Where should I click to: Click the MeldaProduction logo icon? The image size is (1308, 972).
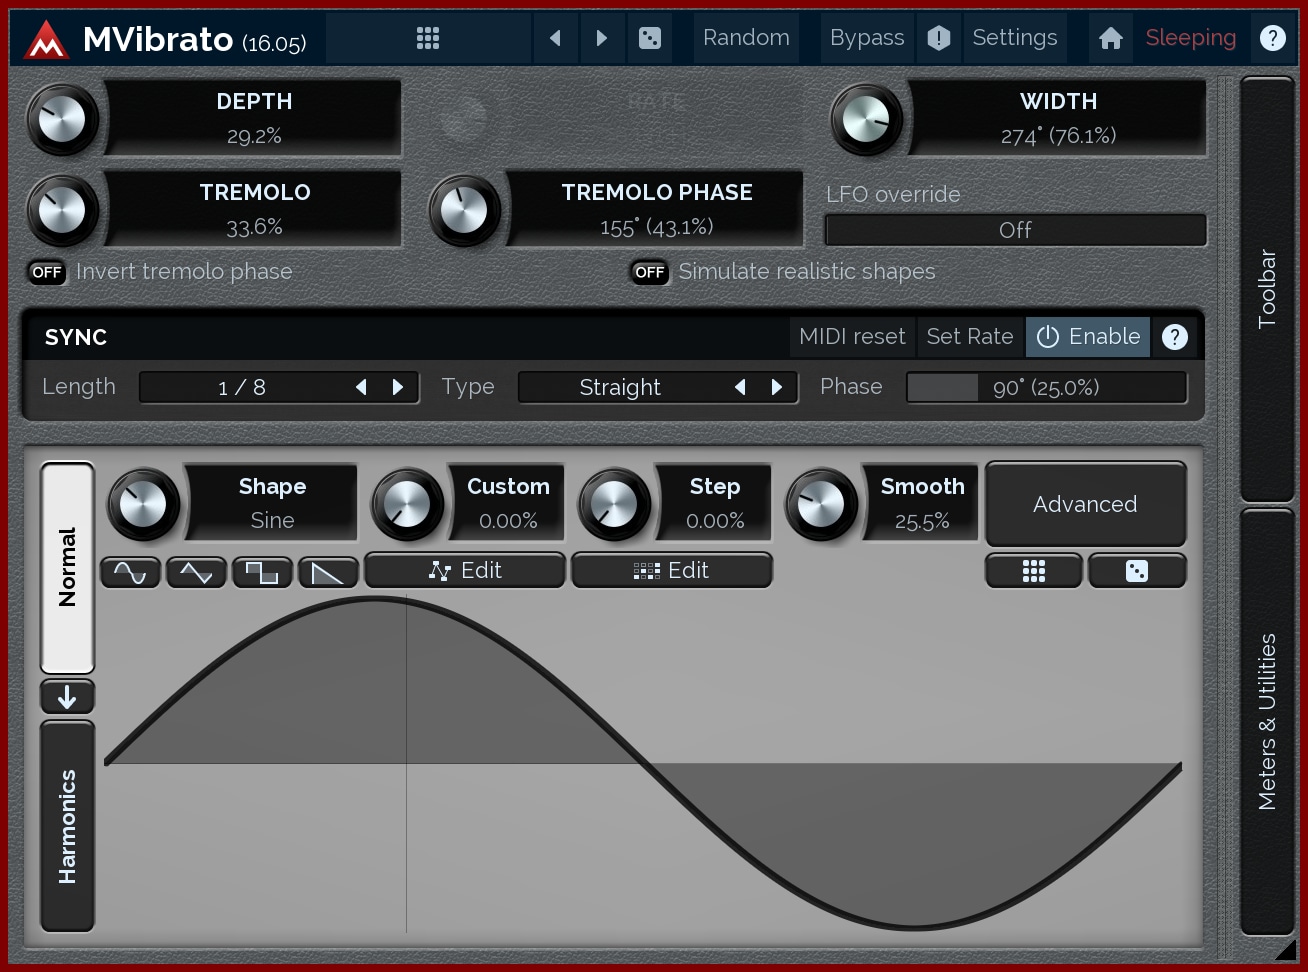tap(46, 39)
